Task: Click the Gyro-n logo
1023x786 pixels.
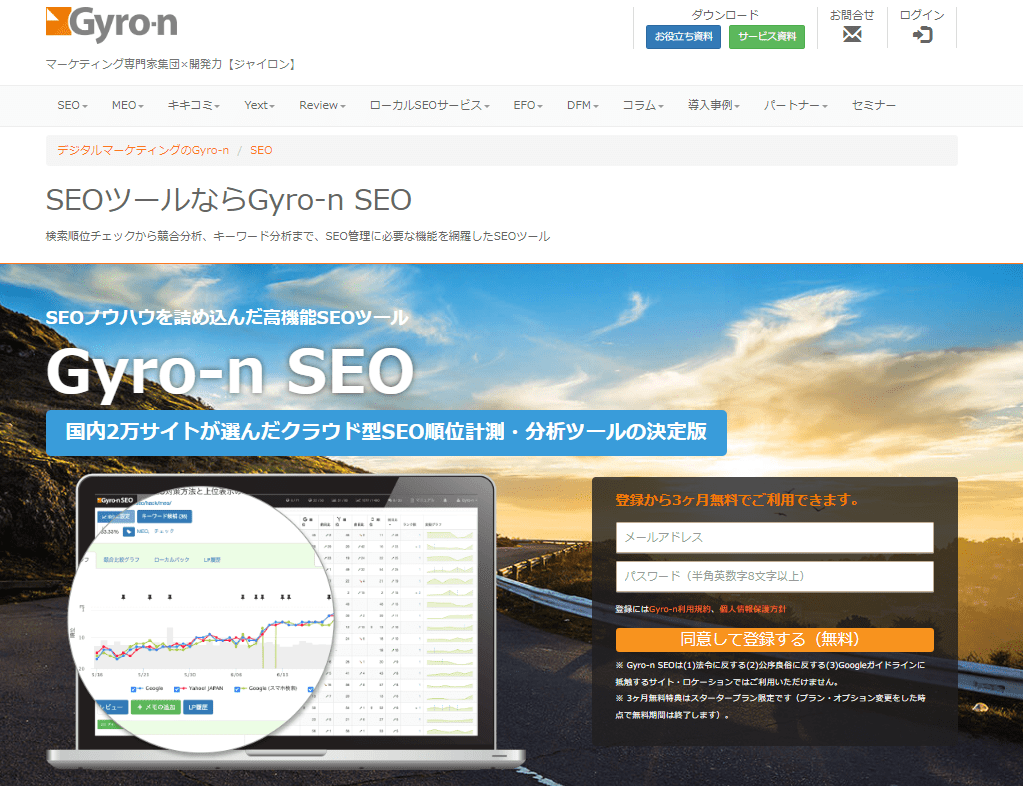Action: [x=112, y=24]
